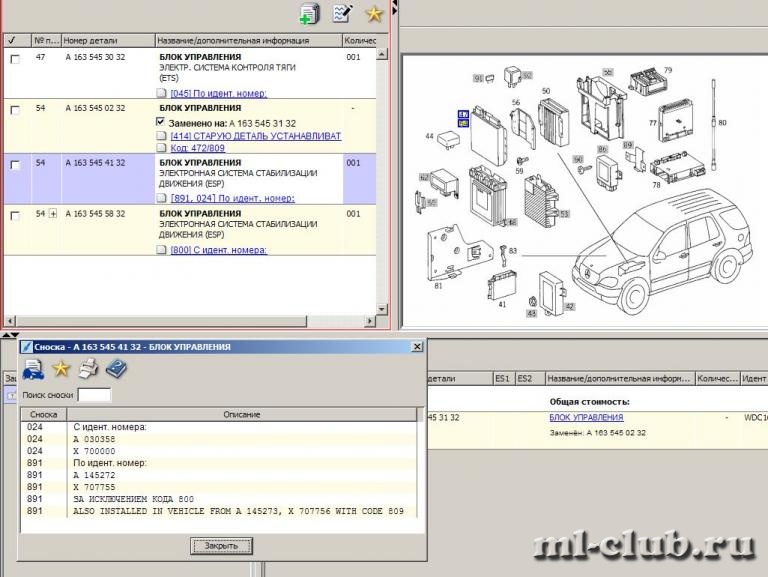Image resolution: width=768 pixels, height=577 pixels.
Task: Open the help book icon in footnote dialog
Action: coord(116,370)
